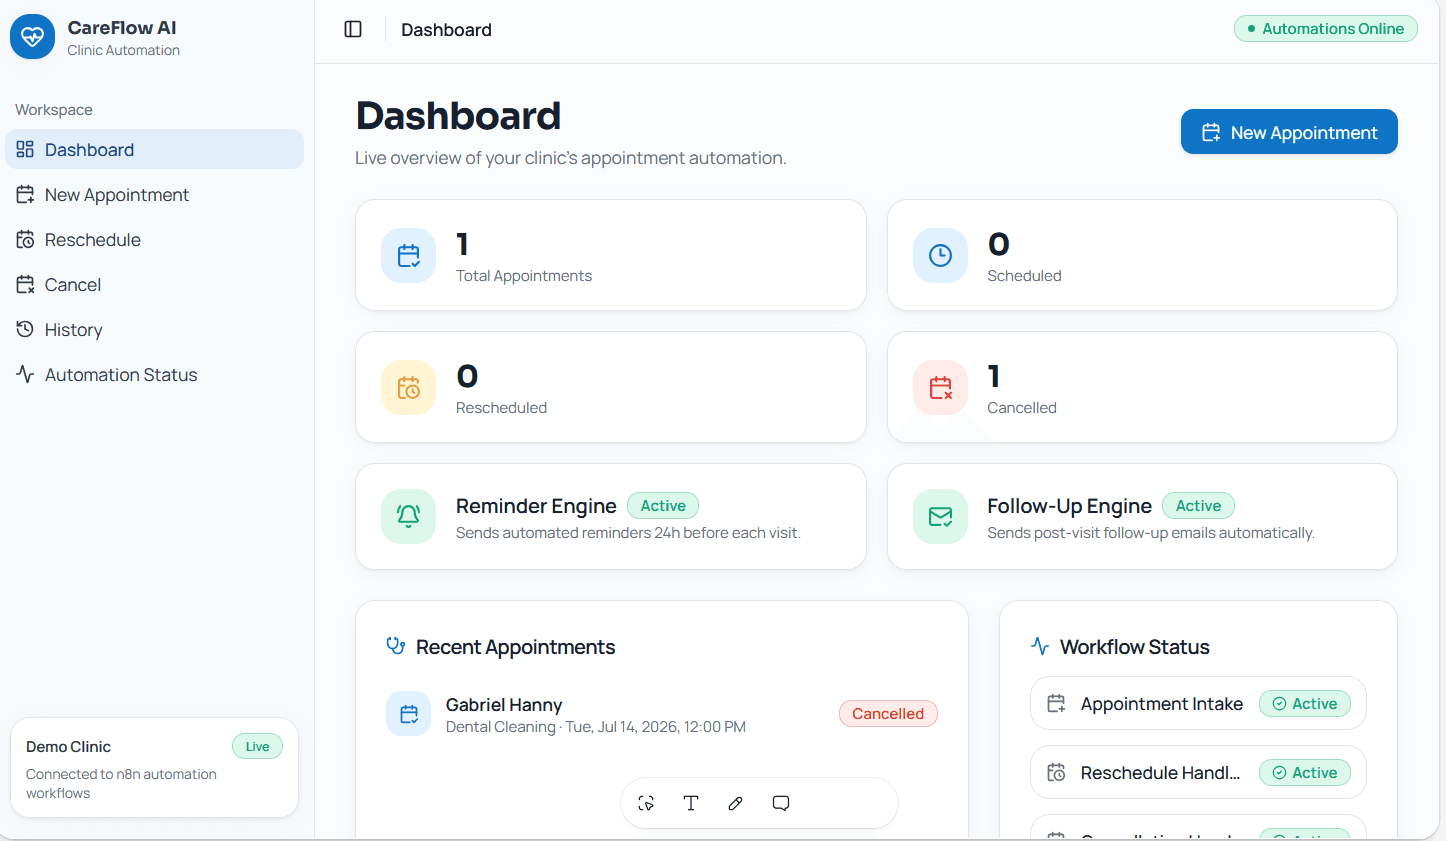Click the Workflow Status pulse icon

click(x=1040, y=646)
